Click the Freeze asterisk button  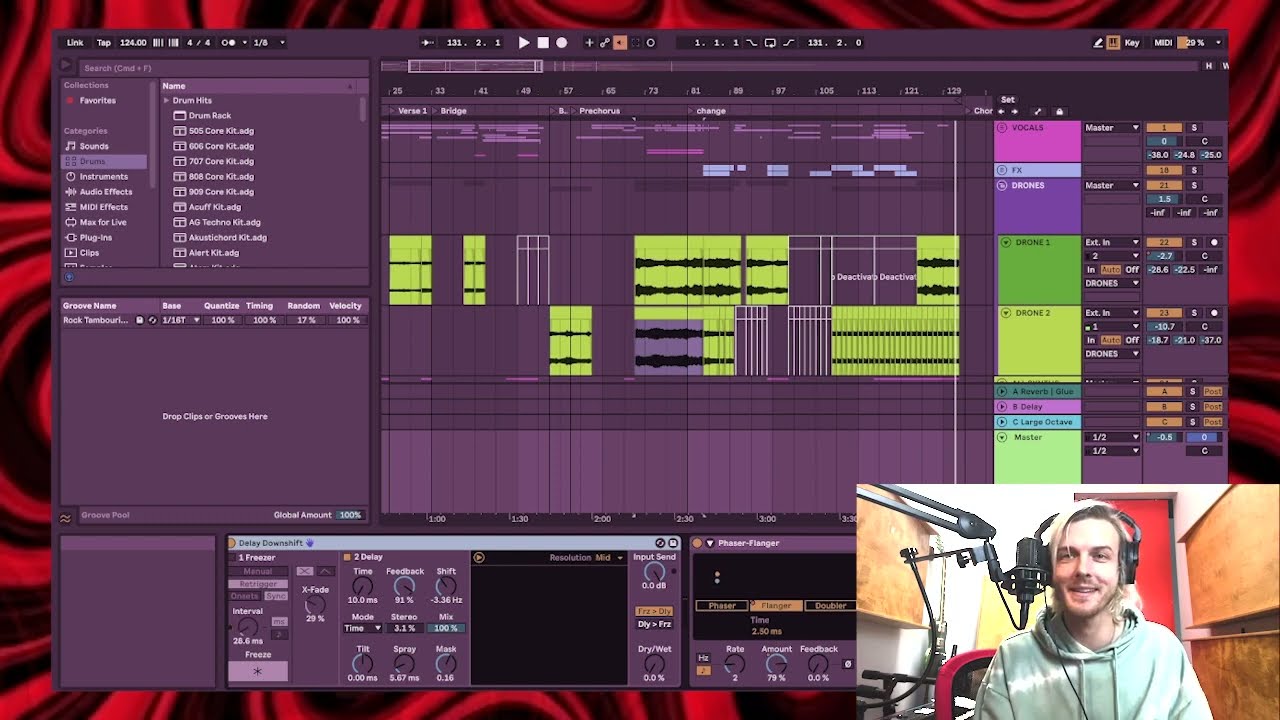click(x=258, y=671)
